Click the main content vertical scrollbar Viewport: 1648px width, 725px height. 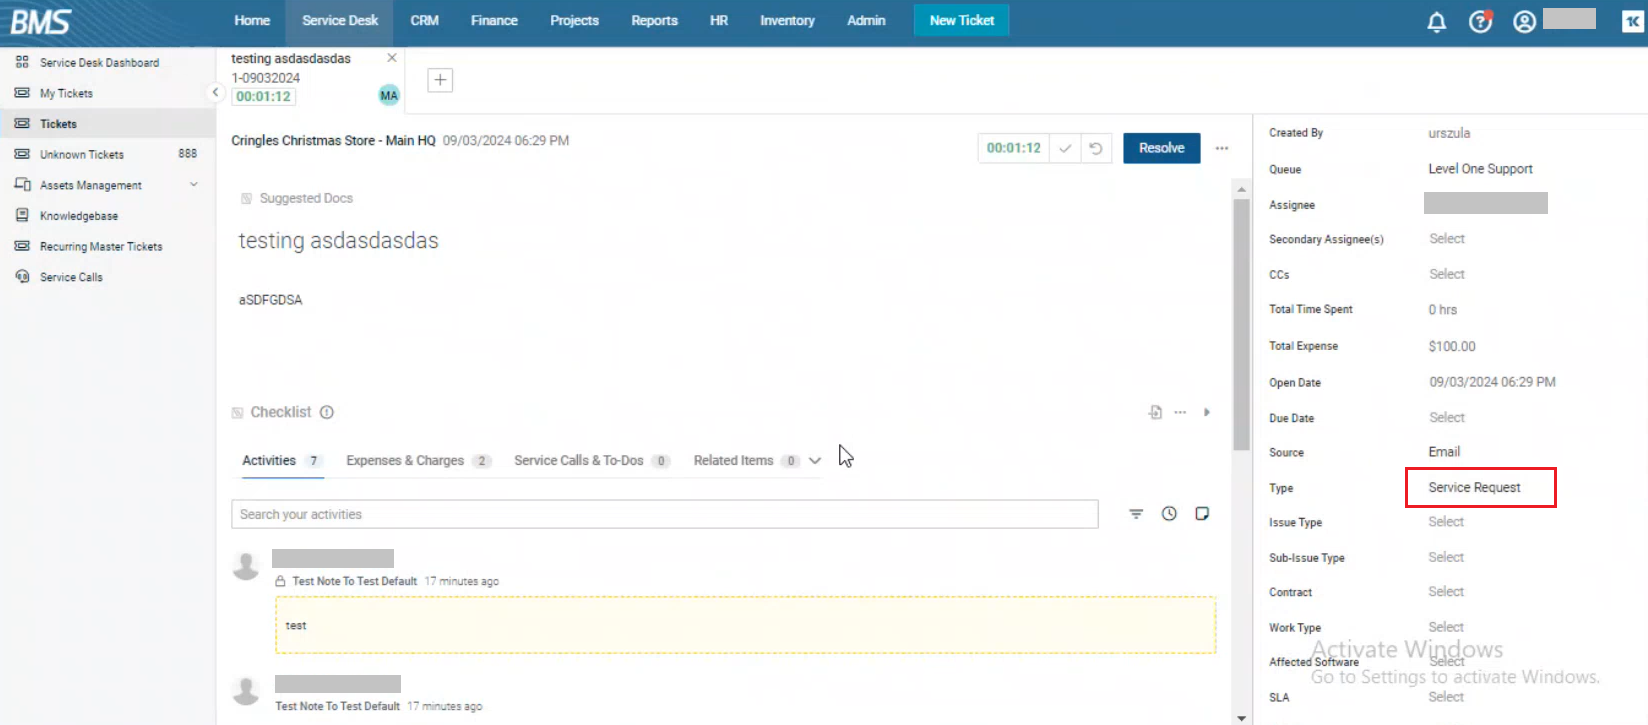(x=1241, y=320)
